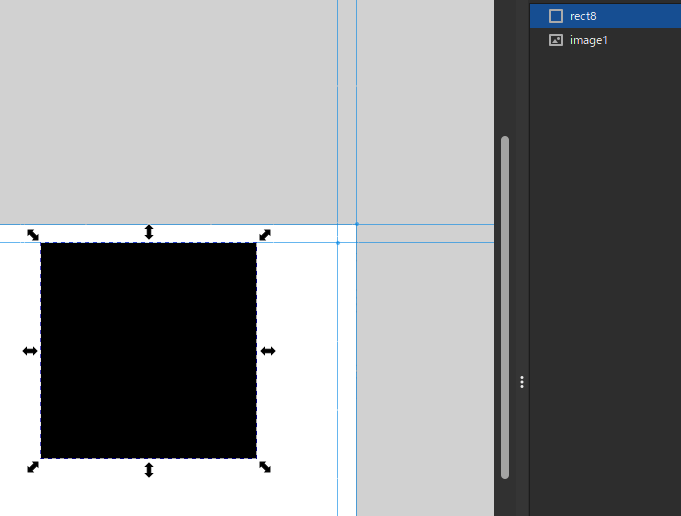This screenshot has width=681, height=516.
Task: Click the black rectangle on the canvas
Action: click(x=149, y=351)
